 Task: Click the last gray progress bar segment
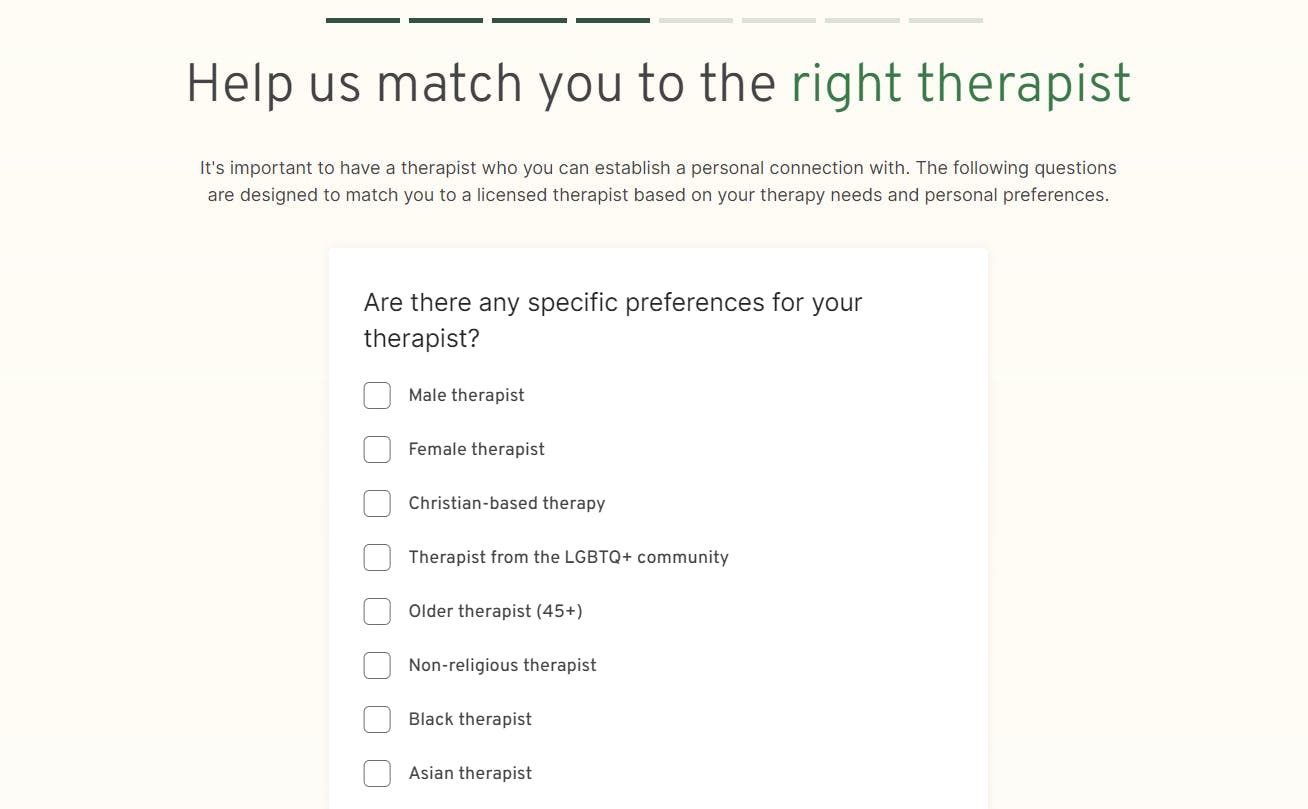coord(945,18)
